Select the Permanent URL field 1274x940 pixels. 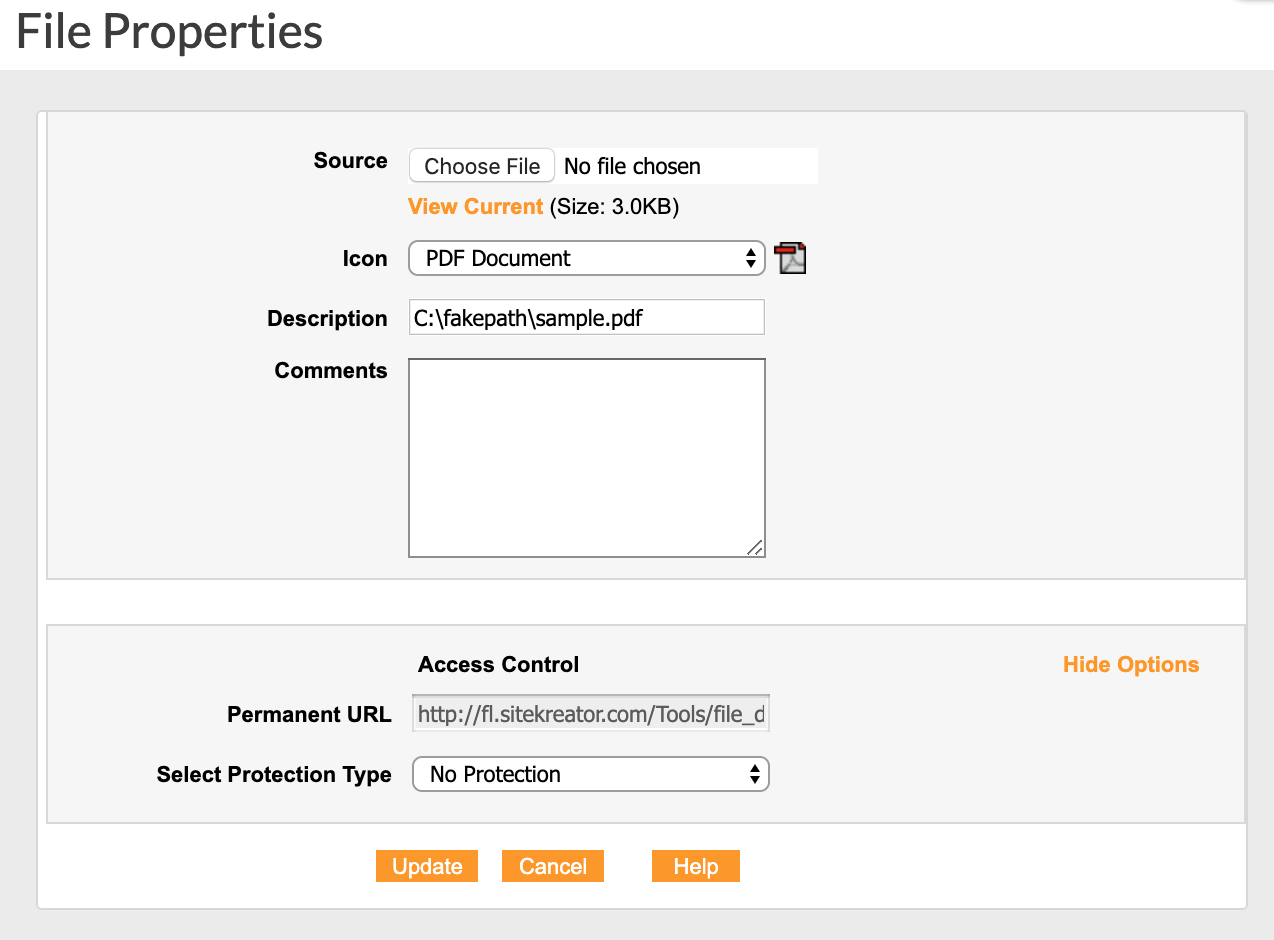click(x=591, y=715)
